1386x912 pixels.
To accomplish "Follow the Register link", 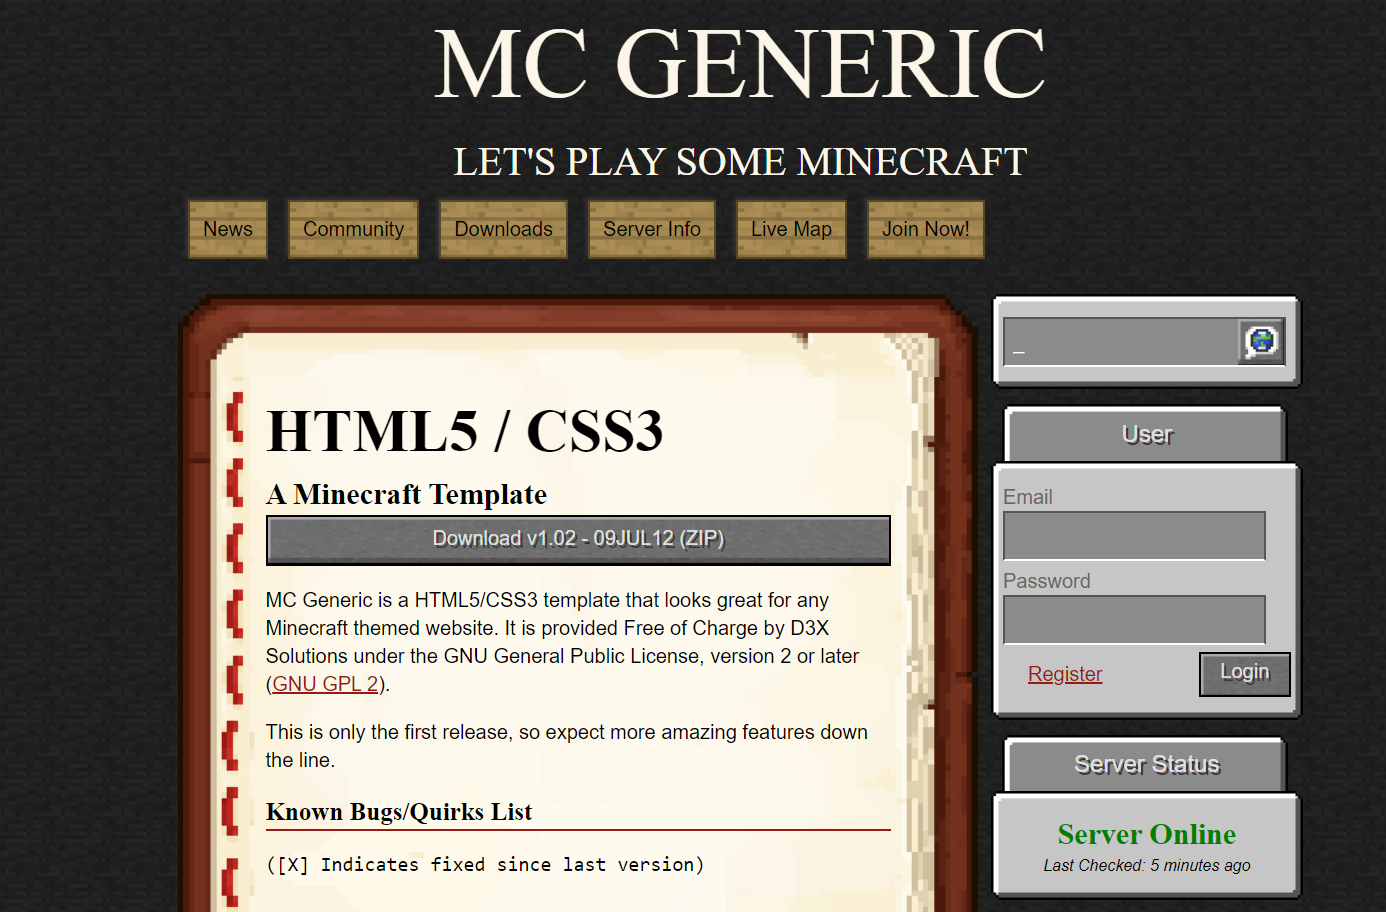I will click(1065, 674).
